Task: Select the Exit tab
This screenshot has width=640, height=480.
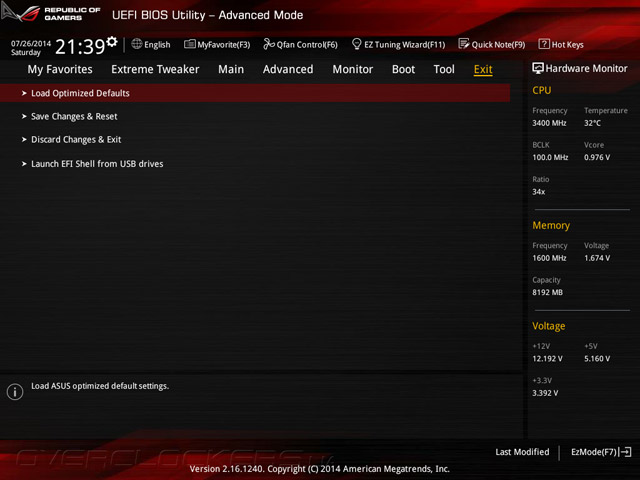Action: coord(483,69)
